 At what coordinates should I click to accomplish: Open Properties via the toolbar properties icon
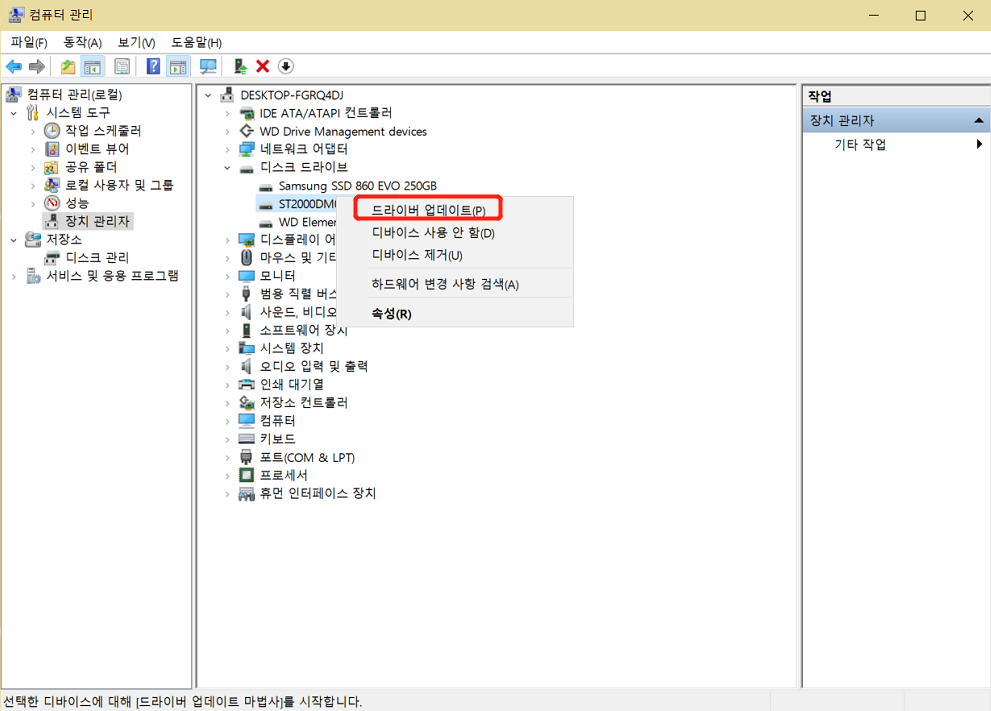[x=121, y=66]
